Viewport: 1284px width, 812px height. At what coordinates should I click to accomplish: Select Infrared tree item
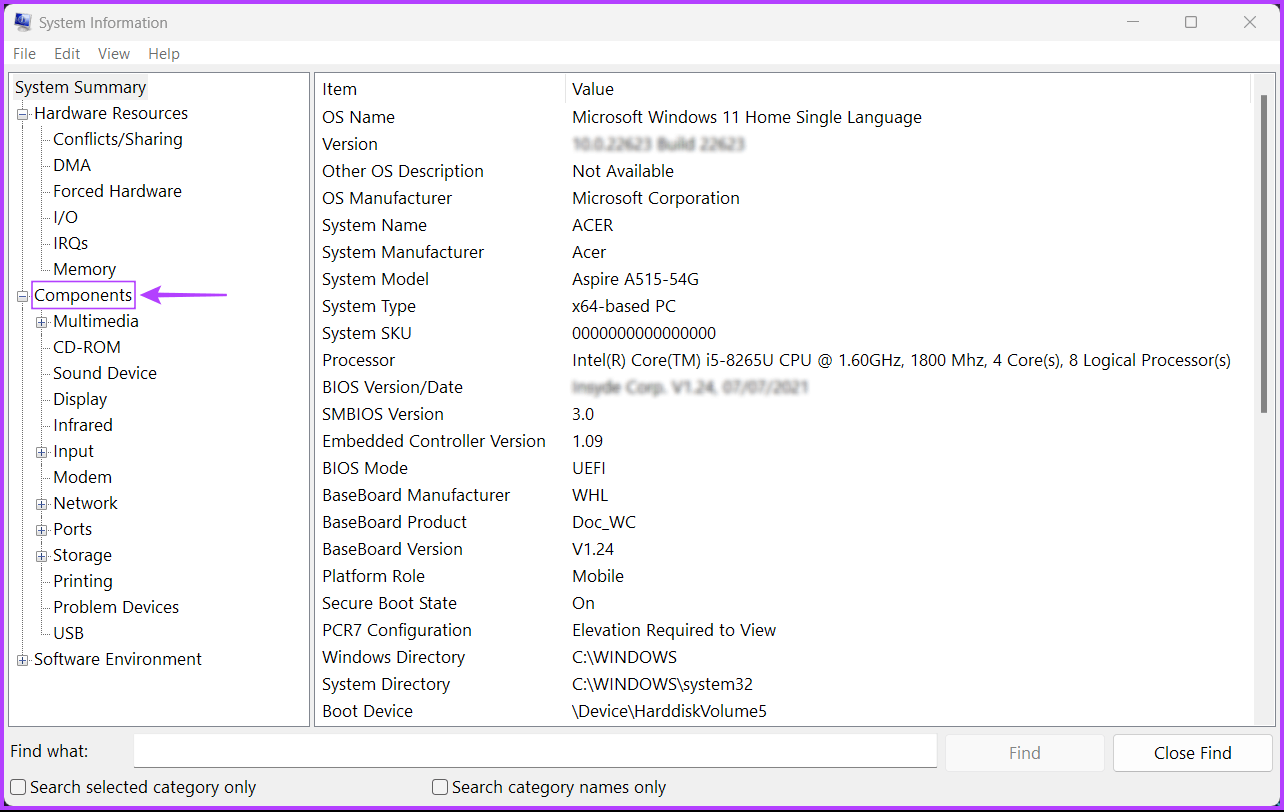(83, 425)
